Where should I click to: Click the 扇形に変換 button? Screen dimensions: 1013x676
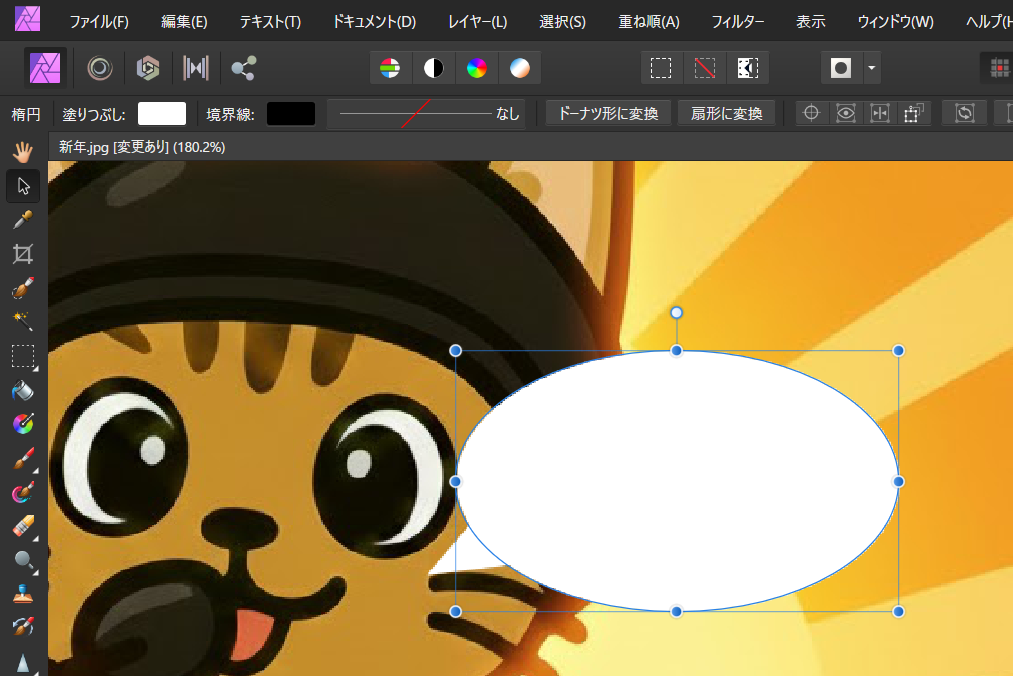[726, 113]
